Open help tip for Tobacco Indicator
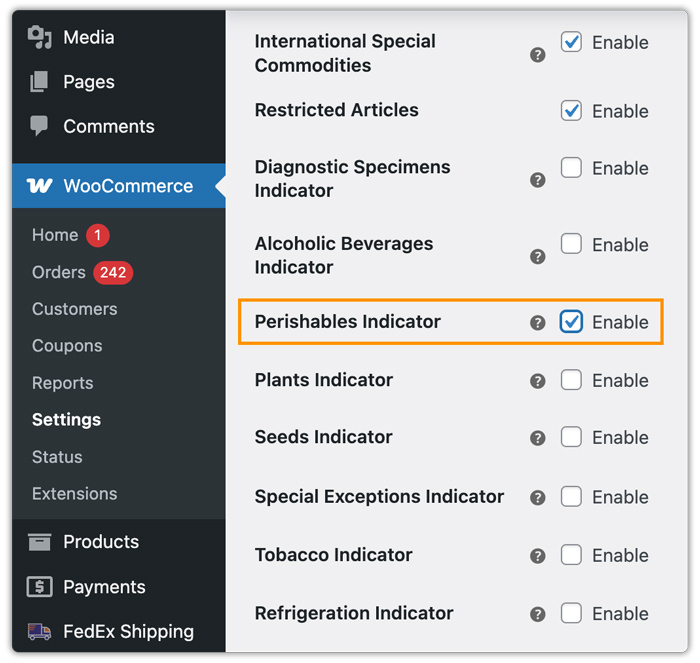The height and width of the screenshot is (663, 700). tap(538, 556)
